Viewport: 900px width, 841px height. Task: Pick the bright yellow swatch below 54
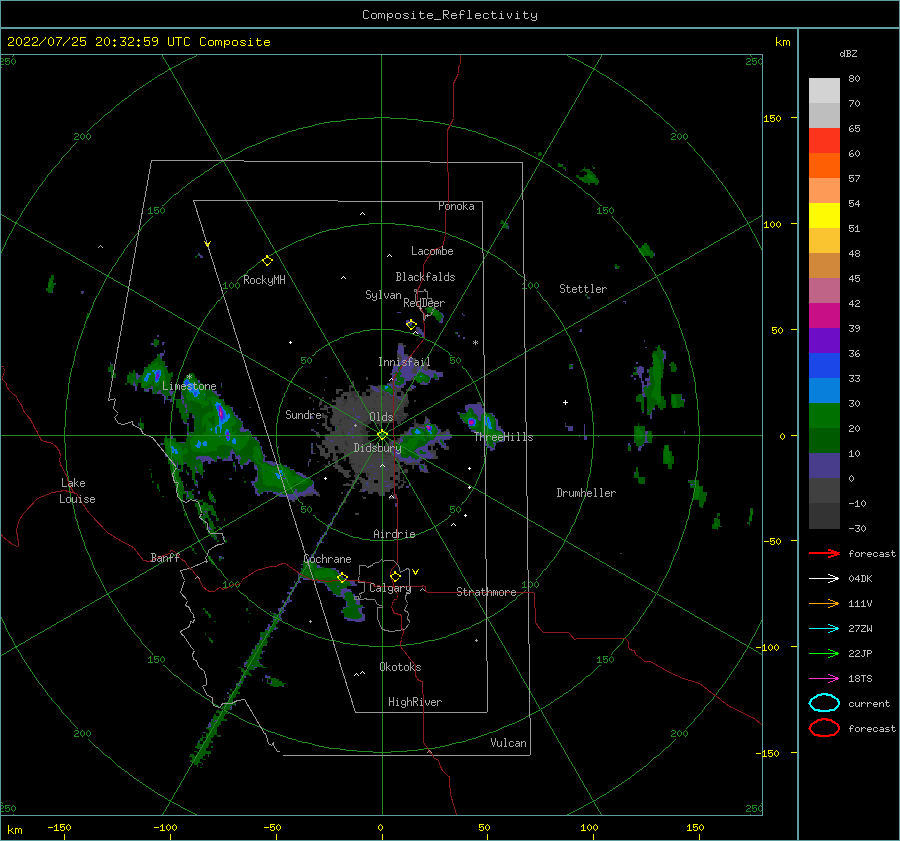(824, 215)
